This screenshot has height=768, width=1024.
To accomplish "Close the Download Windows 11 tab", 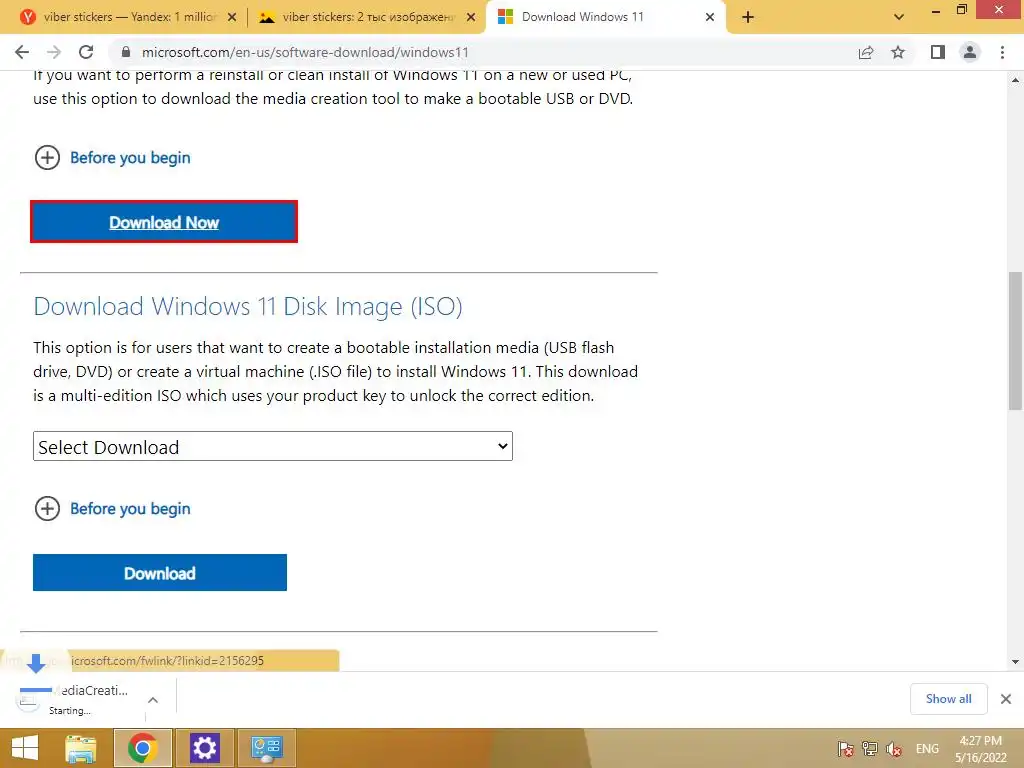I will click(x=710, y=18).
